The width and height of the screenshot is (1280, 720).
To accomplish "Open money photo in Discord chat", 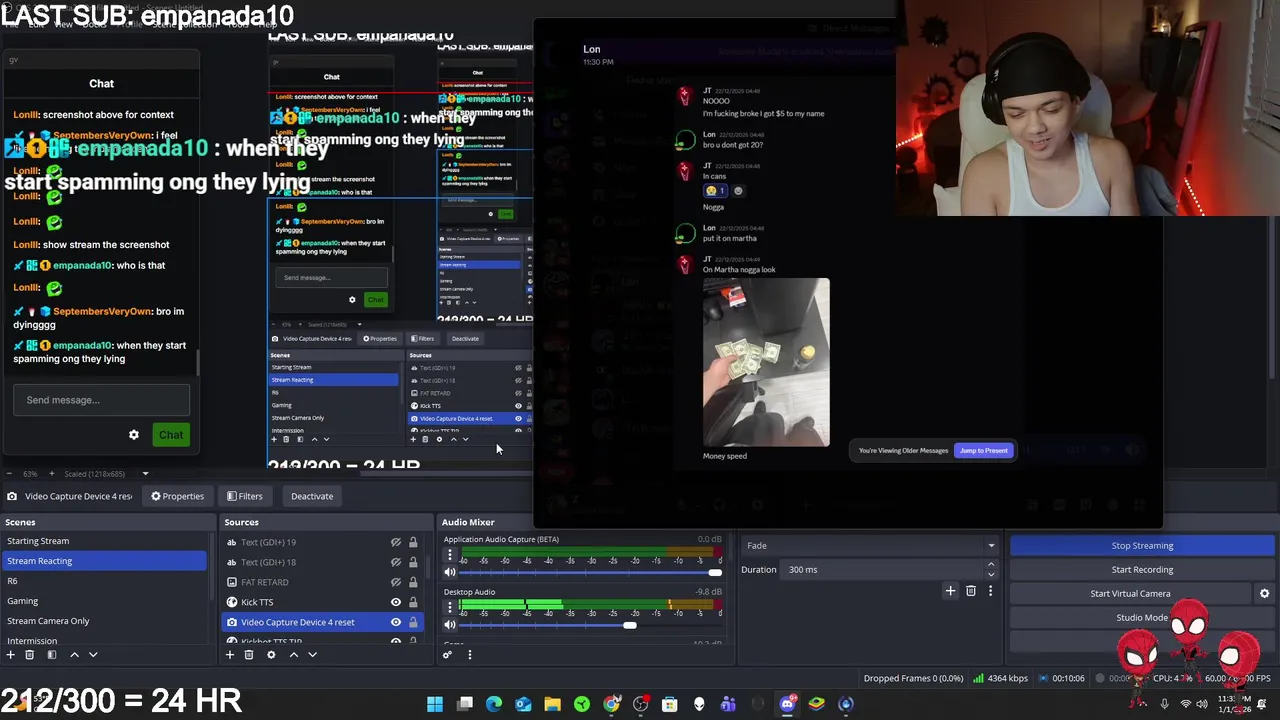I will pos(766,362).
